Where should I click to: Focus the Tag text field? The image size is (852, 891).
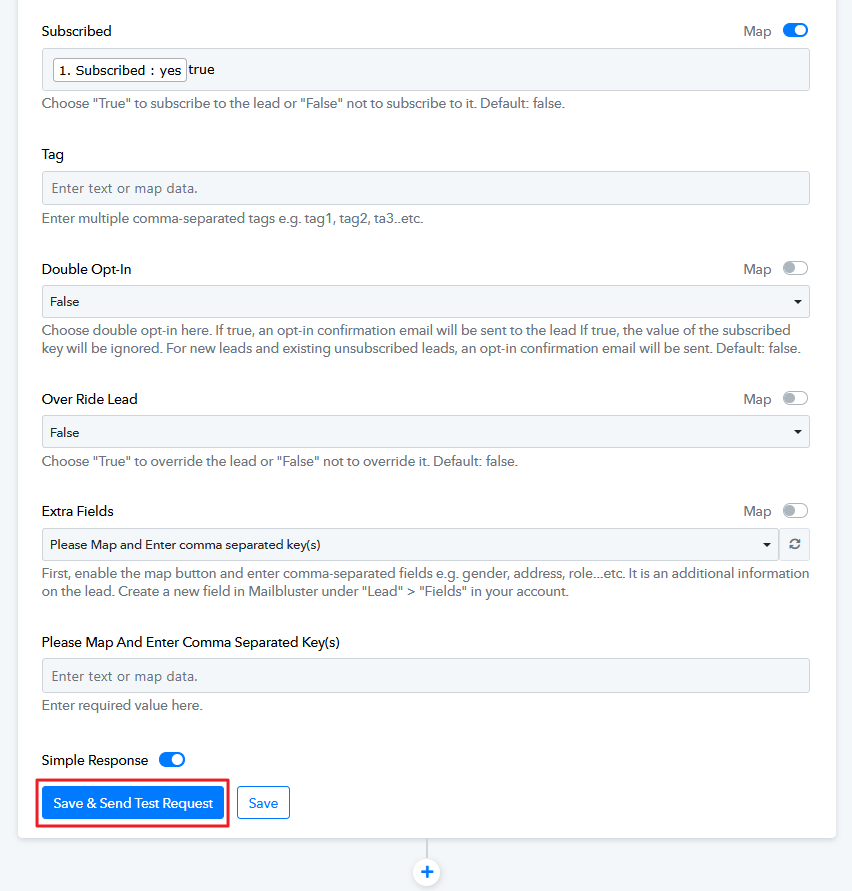click(x=425, y=188)
